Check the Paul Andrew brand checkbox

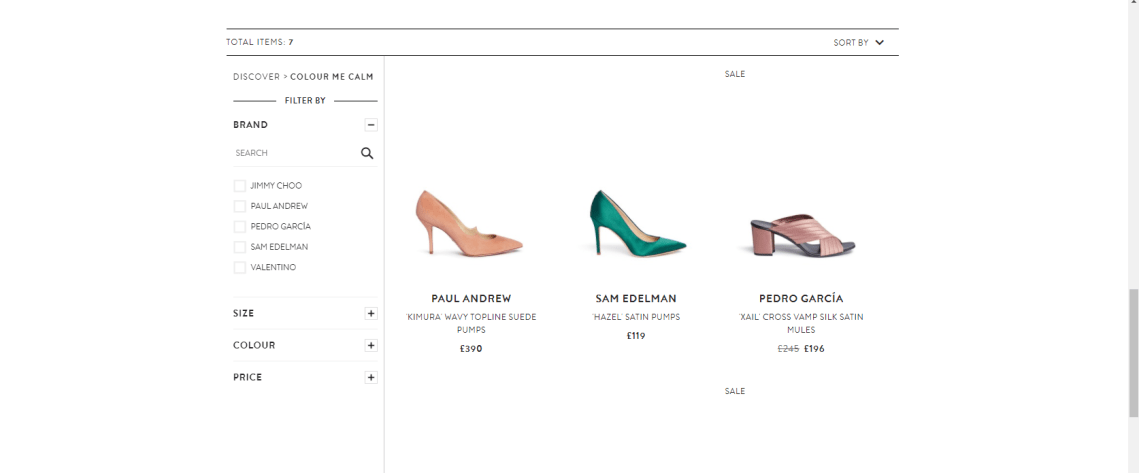[240, 206]
